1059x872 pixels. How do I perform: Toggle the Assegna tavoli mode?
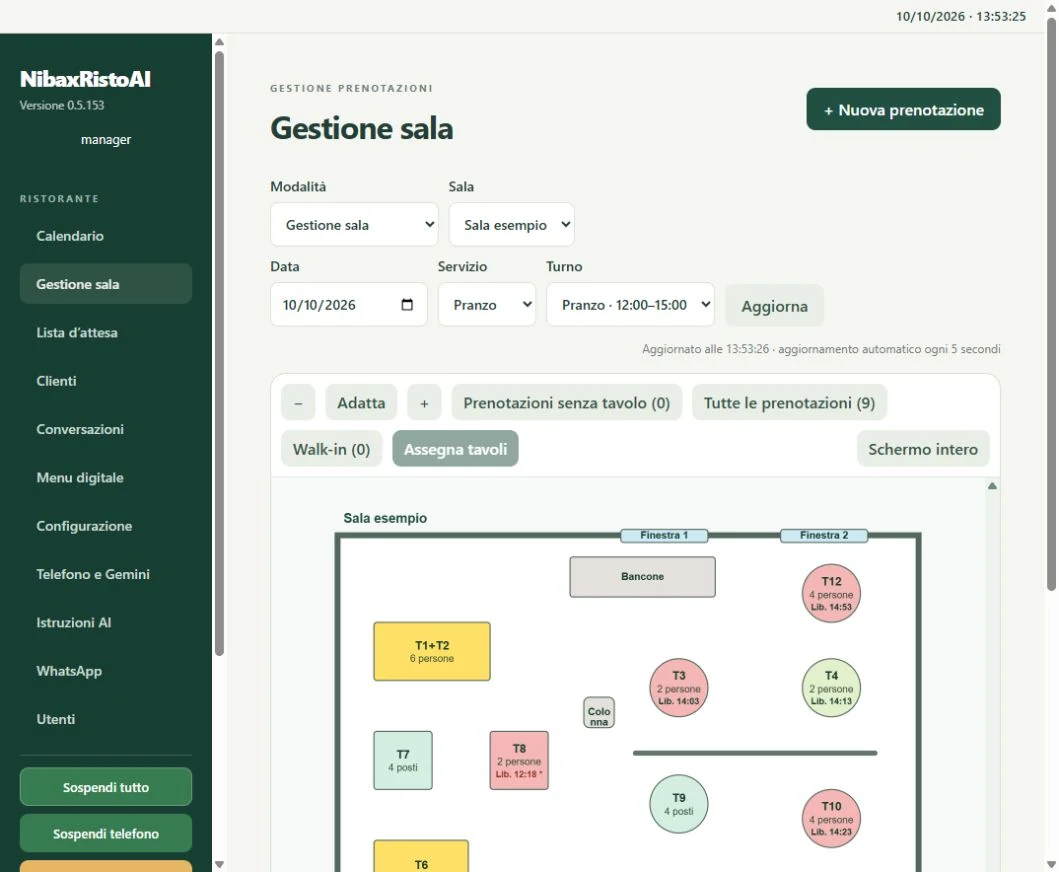click(455, 449)
